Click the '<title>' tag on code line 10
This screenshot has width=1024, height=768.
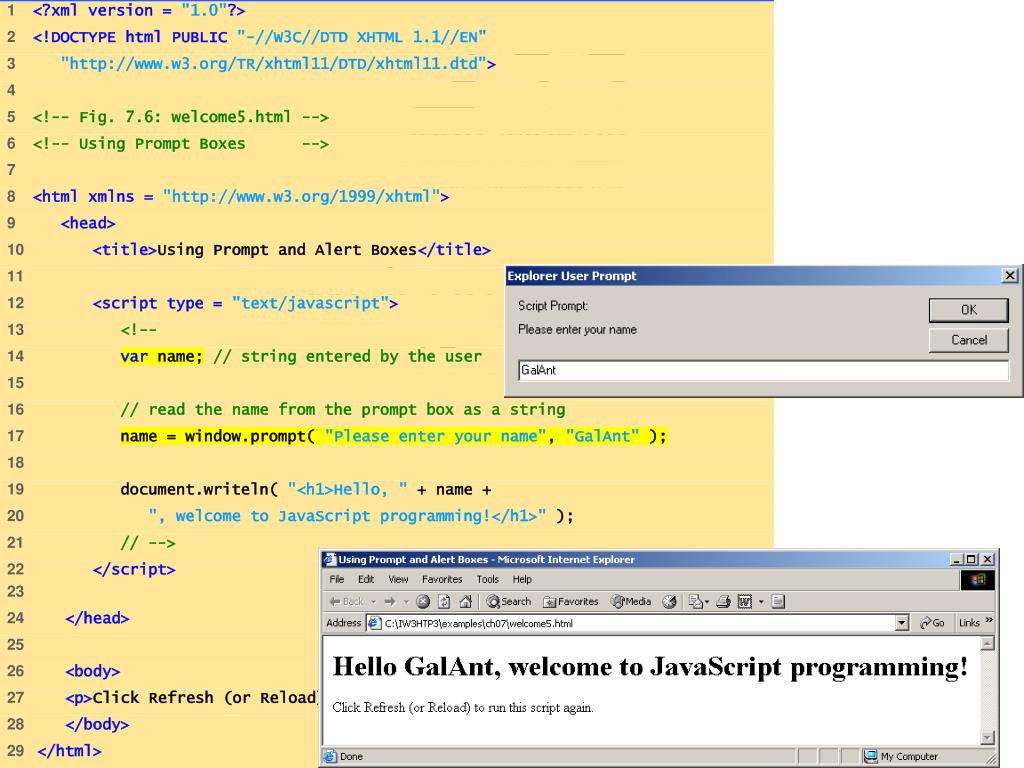[x=125, y=249]
